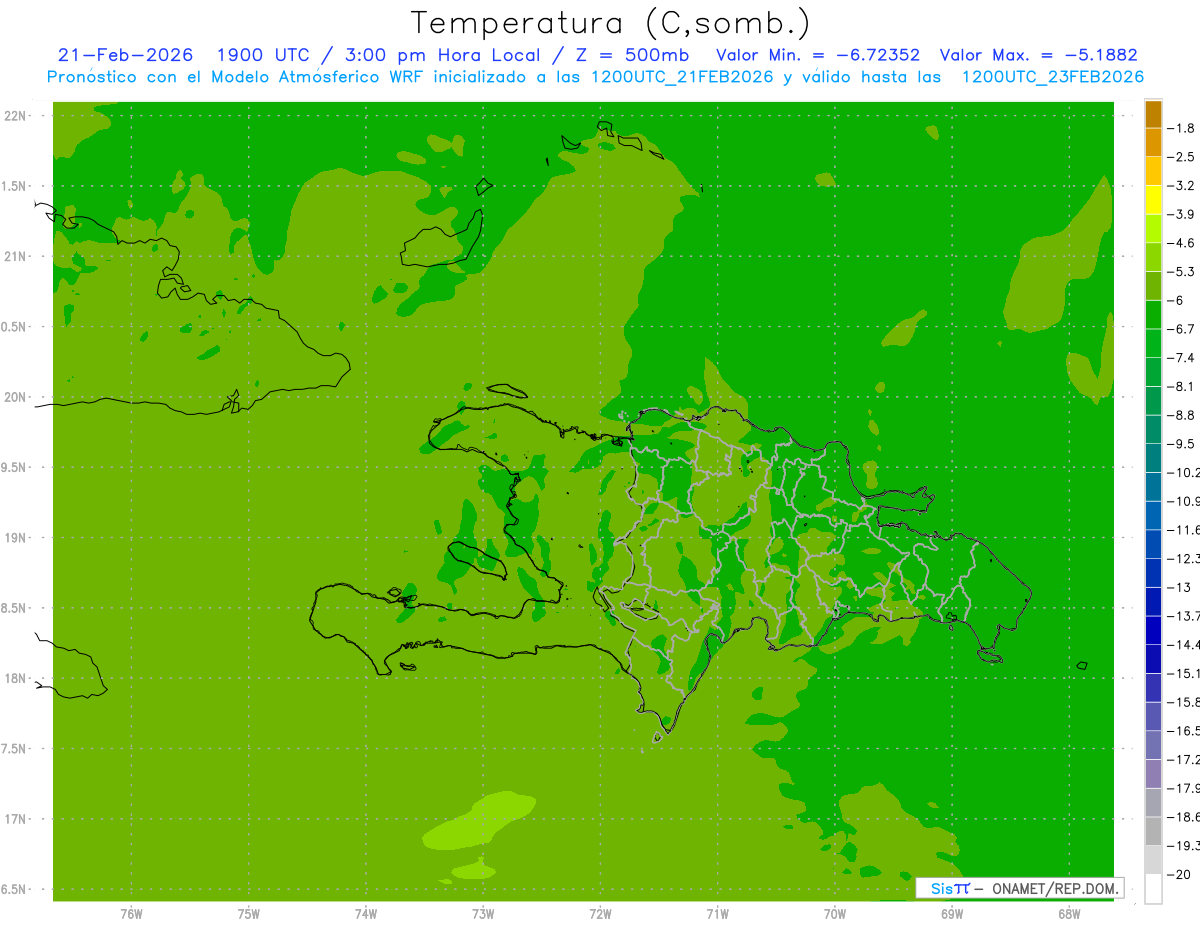
Task: Click the olive green colorbar segment between -5.3 and -6
Action: 1153,286
